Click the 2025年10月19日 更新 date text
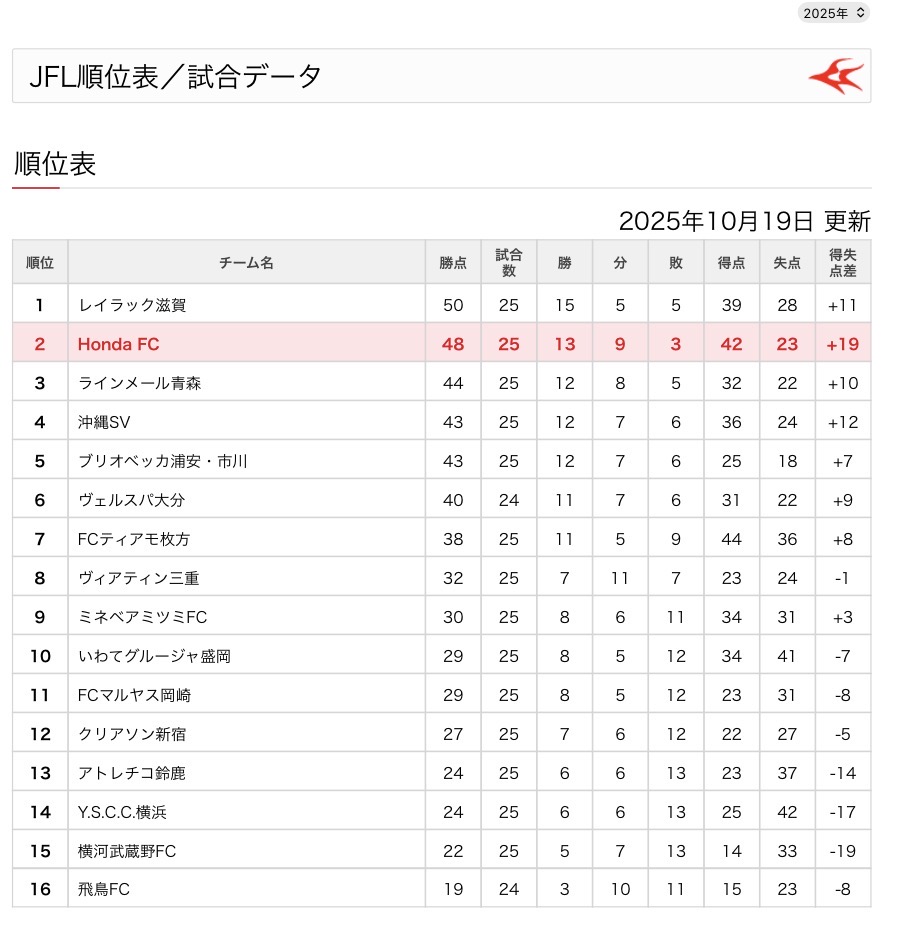This screenshot has height=944, width=909. pos(744,221)
